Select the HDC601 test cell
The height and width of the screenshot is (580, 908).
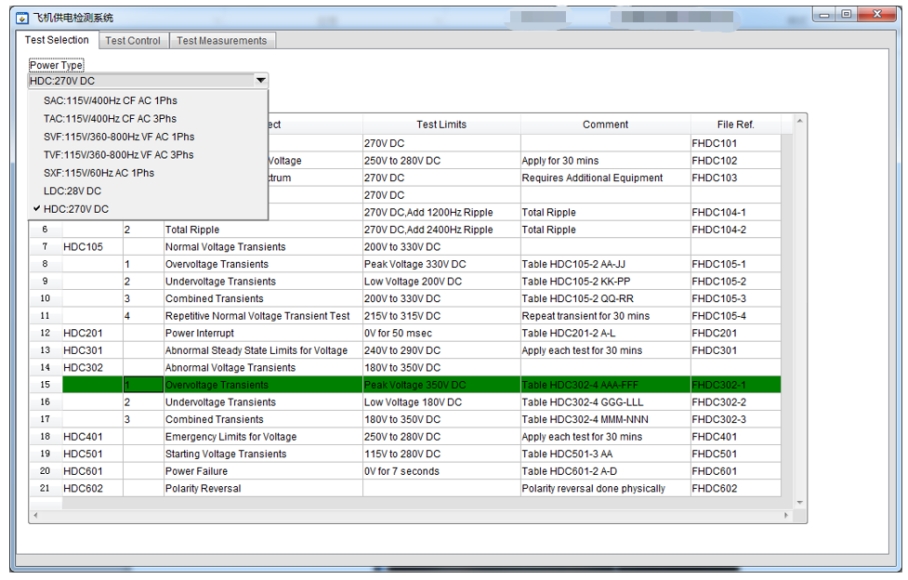(x=93, y=471)
